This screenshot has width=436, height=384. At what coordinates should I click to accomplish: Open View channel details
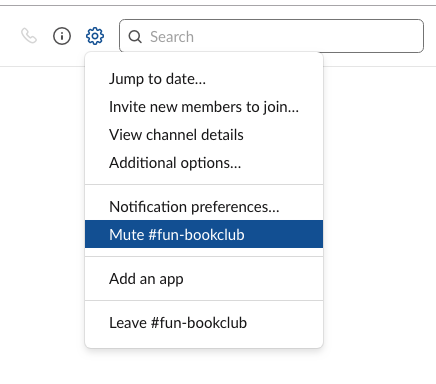point(204,135)
